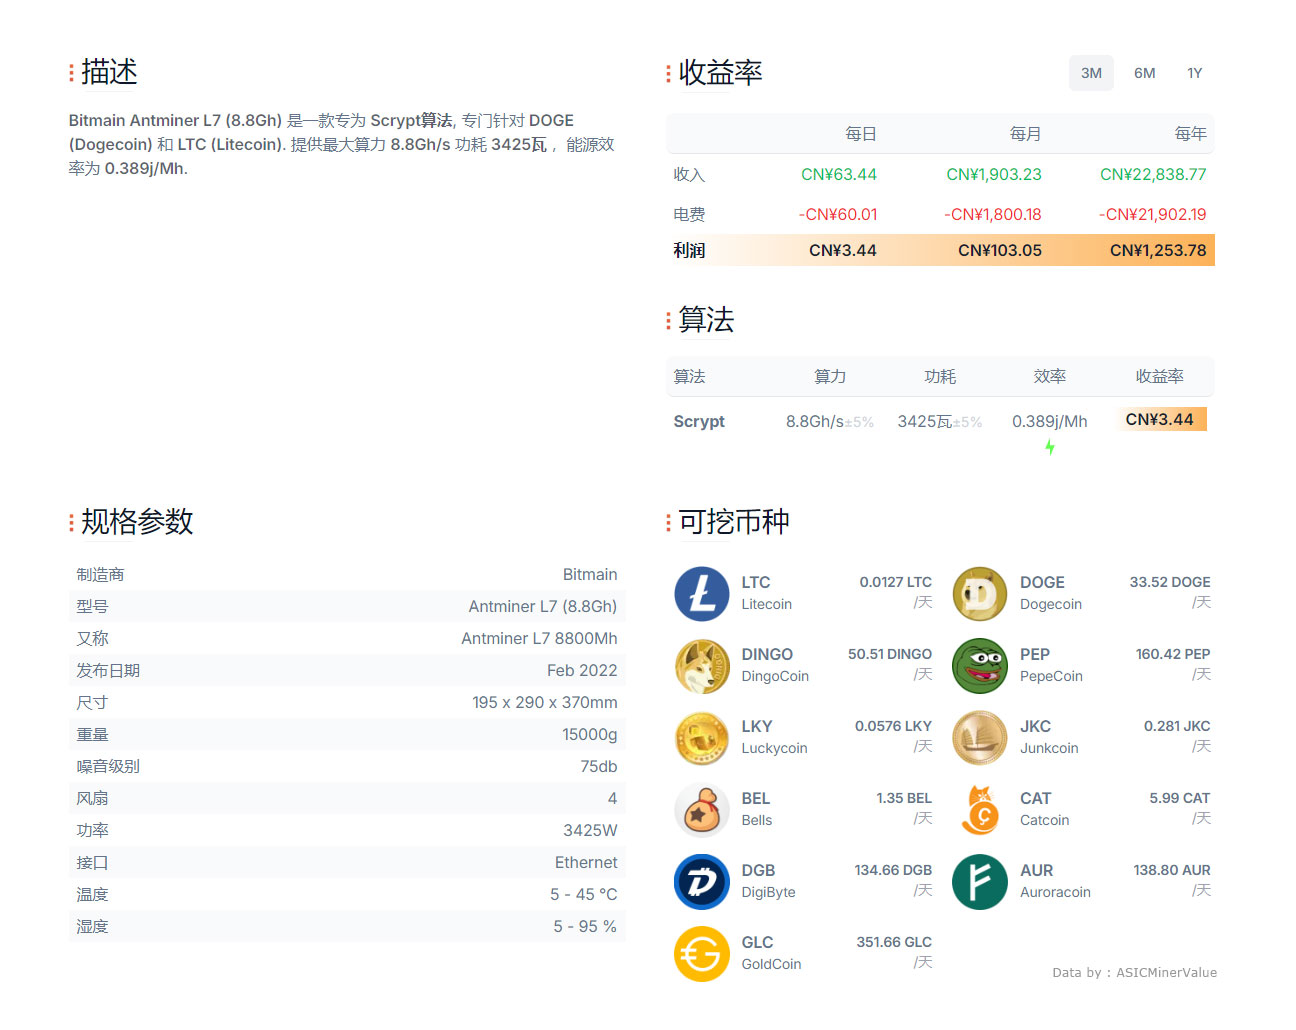Click the Junkcoin JKC ship icon
Screen dimensions: 1296x1030
980,738
